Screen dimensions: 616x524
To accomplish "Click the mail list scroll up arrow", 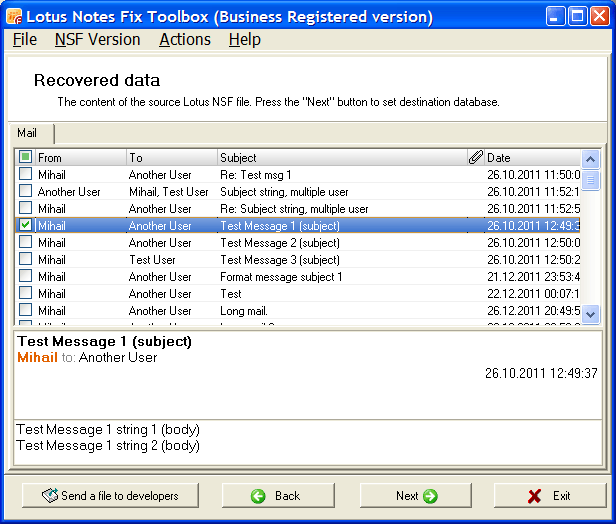I will pos(590,159).
